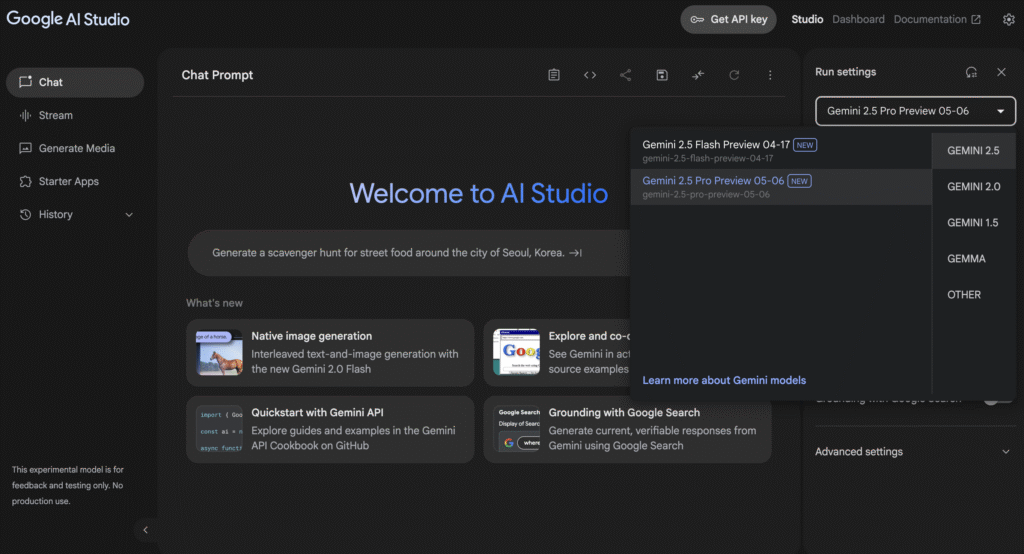Viewport: 1024px width, 554px height.
Task: Open the model selector dropdown
Action: (915, 111)
